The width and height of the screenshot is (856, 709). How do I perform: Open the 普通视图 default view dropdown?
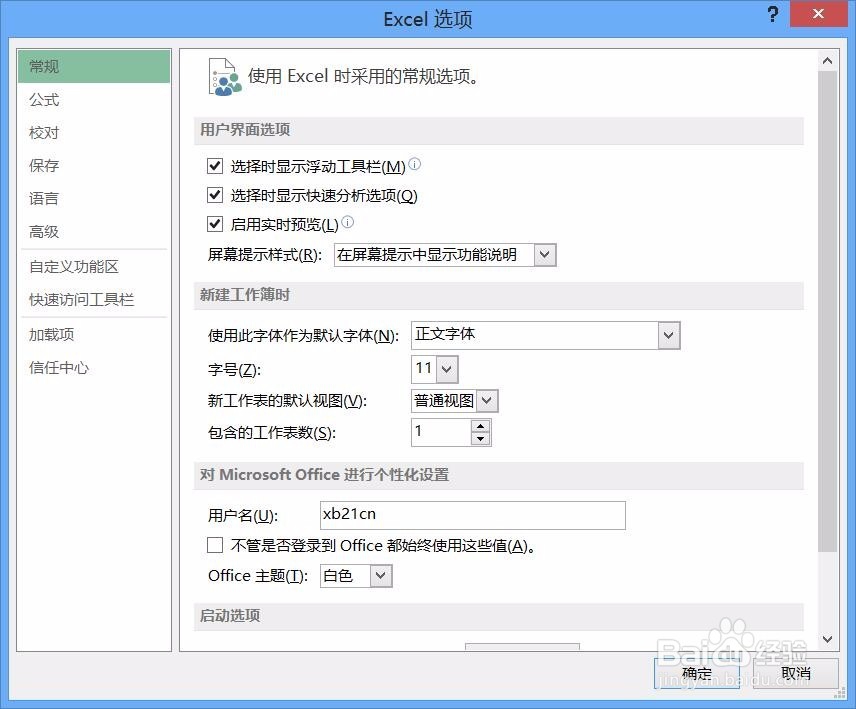click(x=487, y=401)
